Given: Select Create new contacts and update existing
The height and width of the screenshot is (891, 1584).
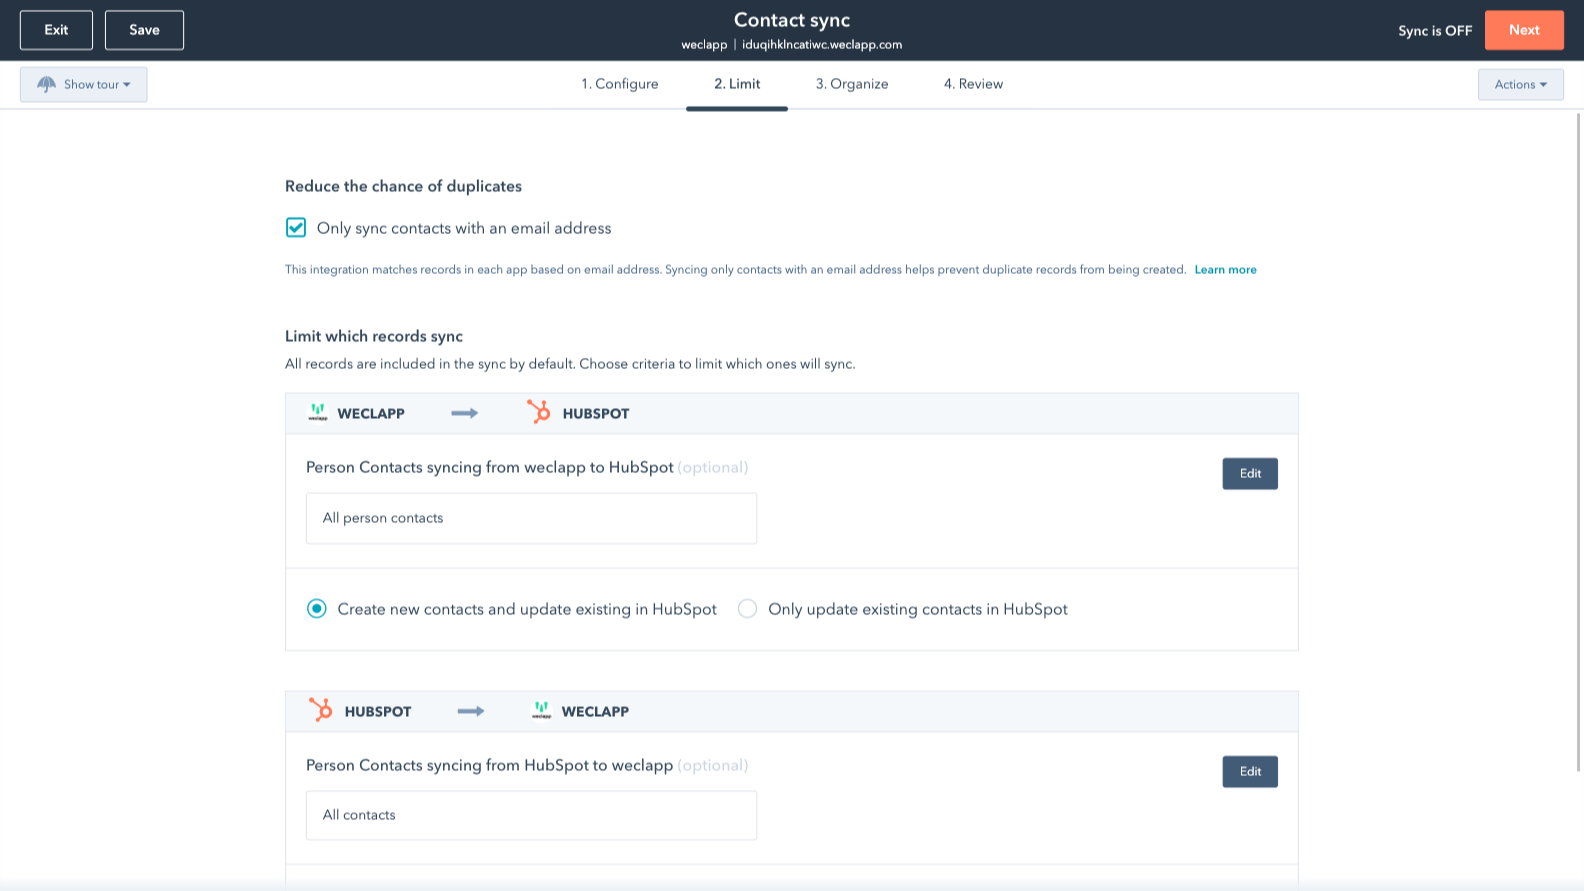Looking at the screenshot, I should tap(317, 609).
